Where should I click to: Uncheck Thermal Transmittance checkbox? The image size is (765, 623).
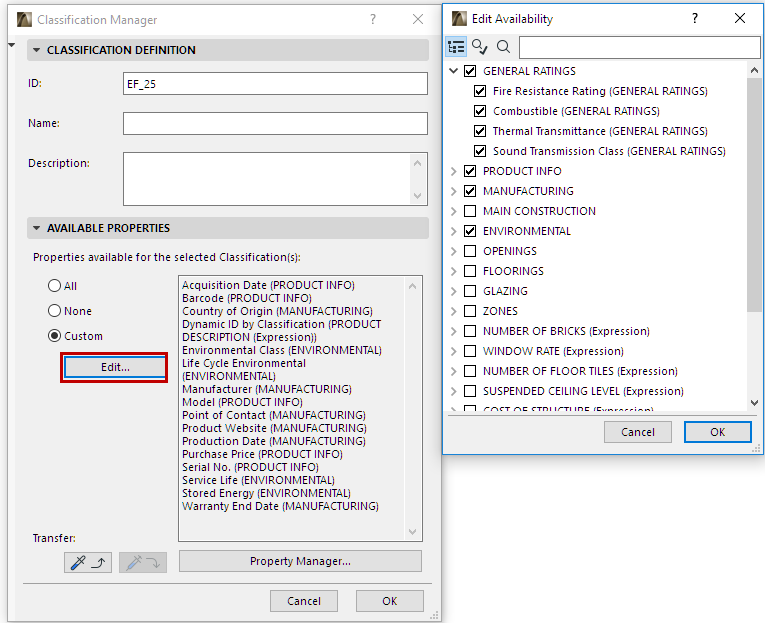[480, 131]
